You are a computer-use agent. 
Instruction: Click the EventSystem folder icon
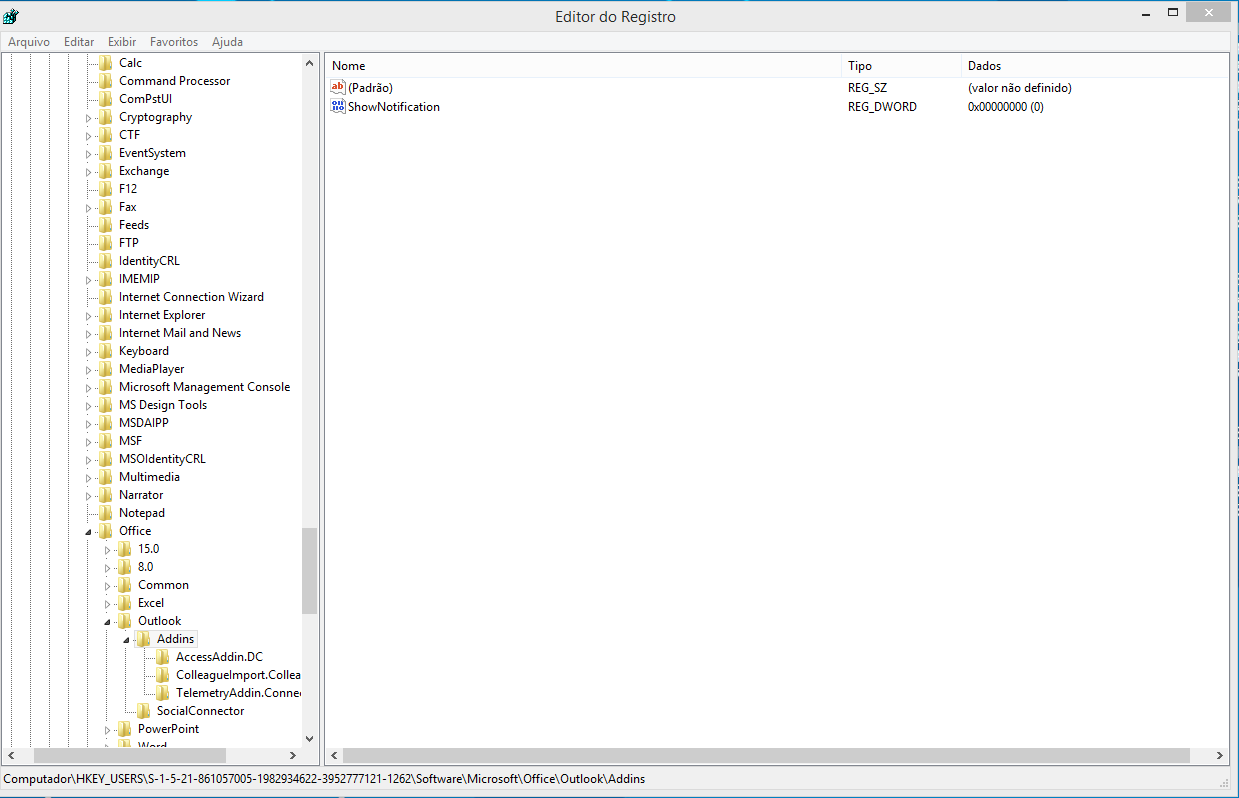click(105, 153)
